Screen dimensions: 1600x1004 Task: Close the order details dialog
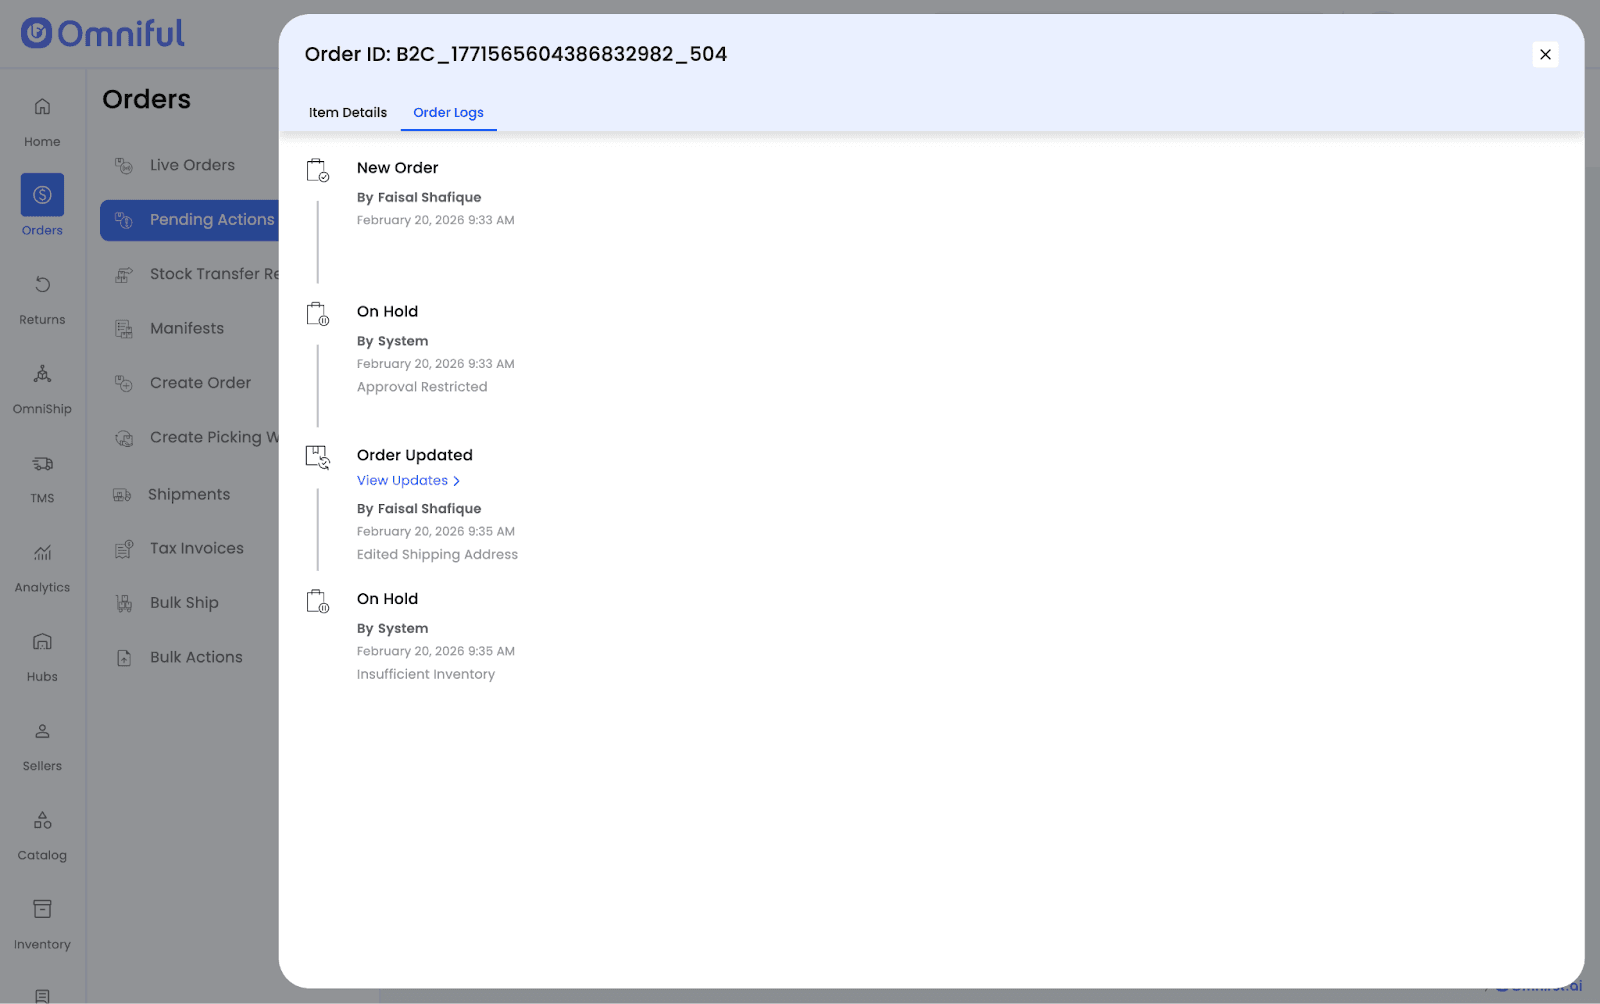pos(1545,55)
